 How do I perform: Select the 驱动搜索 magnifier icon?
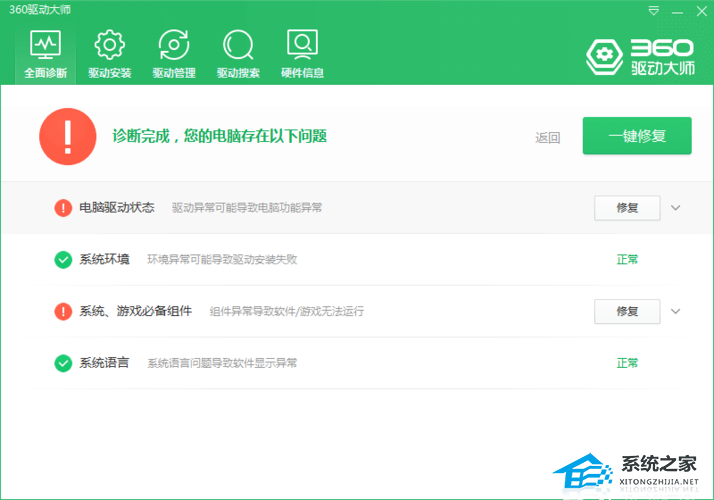pos(238,54)
